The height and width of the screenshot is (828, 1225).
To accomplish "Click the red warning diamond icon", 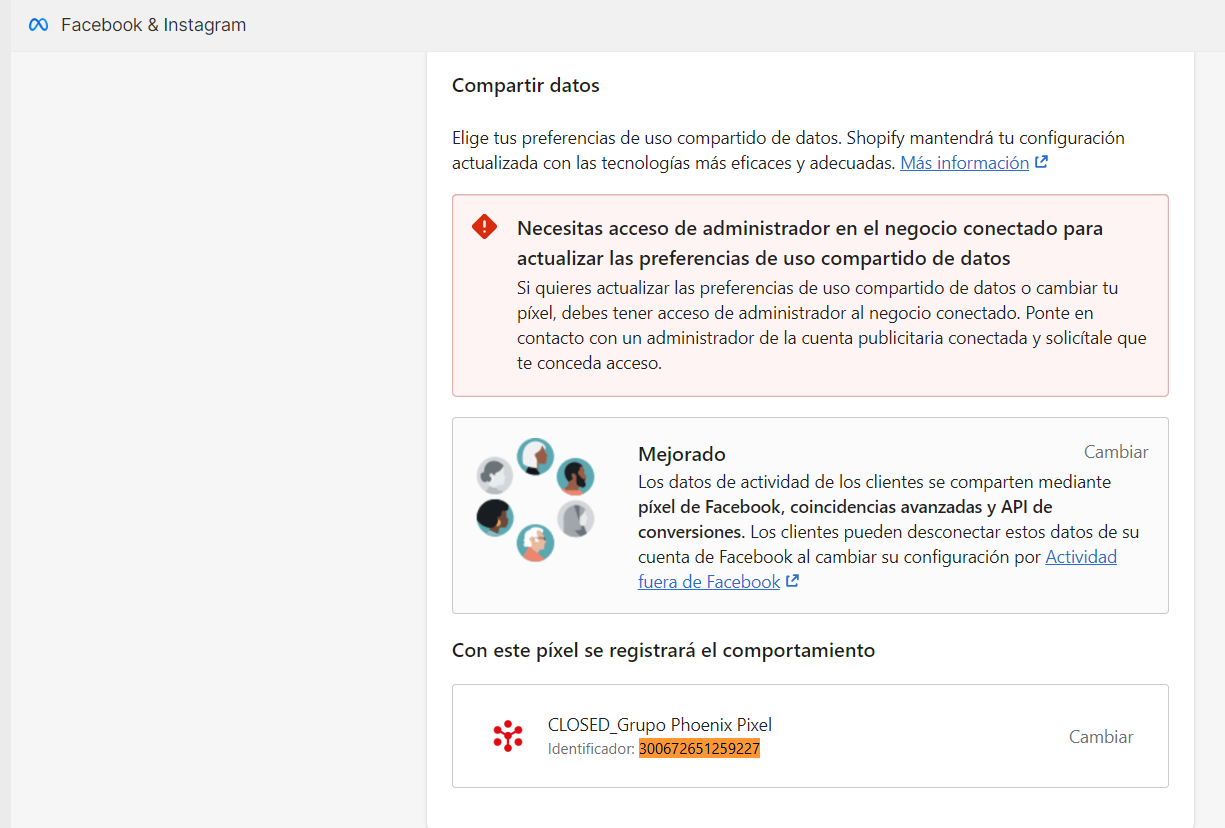I will (x=484, y=227).
